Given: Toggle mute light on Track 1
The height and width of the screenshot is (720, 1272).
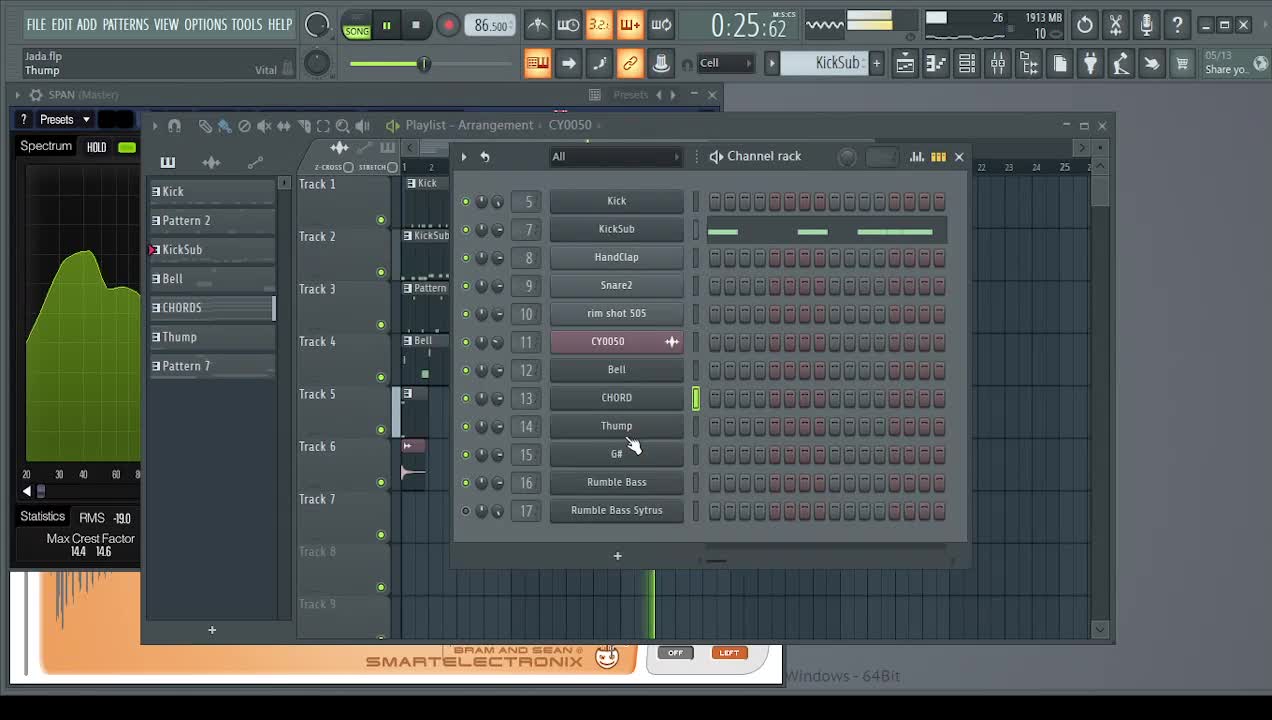Looking at the screenshot, I should click(x=381, y=220).
